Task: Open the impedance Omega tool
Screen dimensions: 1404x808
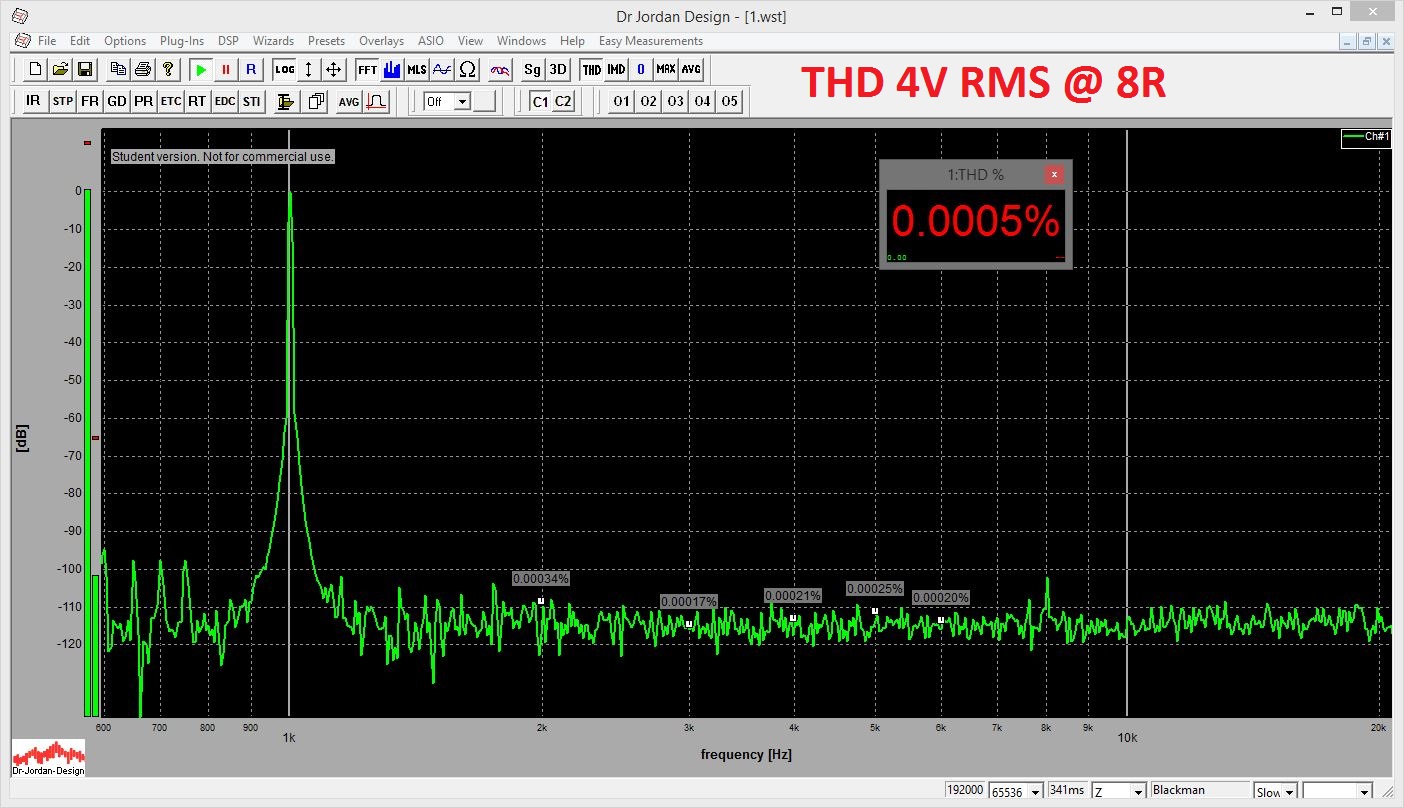Action: (467, 69)
